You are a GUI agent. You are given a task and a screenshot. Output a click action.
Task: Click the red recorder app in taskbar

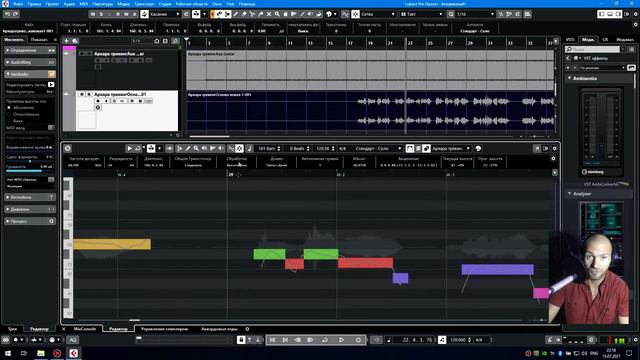(x=57, y=353)
